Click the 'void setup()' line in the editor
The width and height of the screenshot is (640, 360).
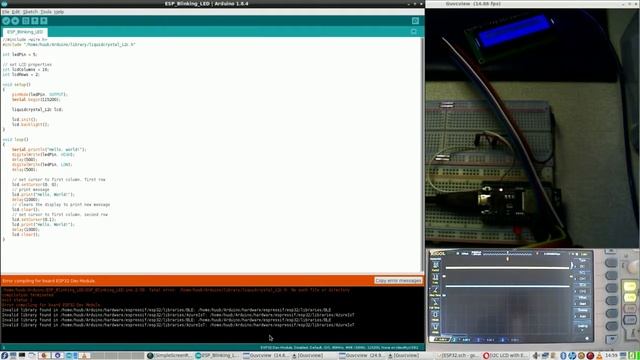(x=16, y=84)
